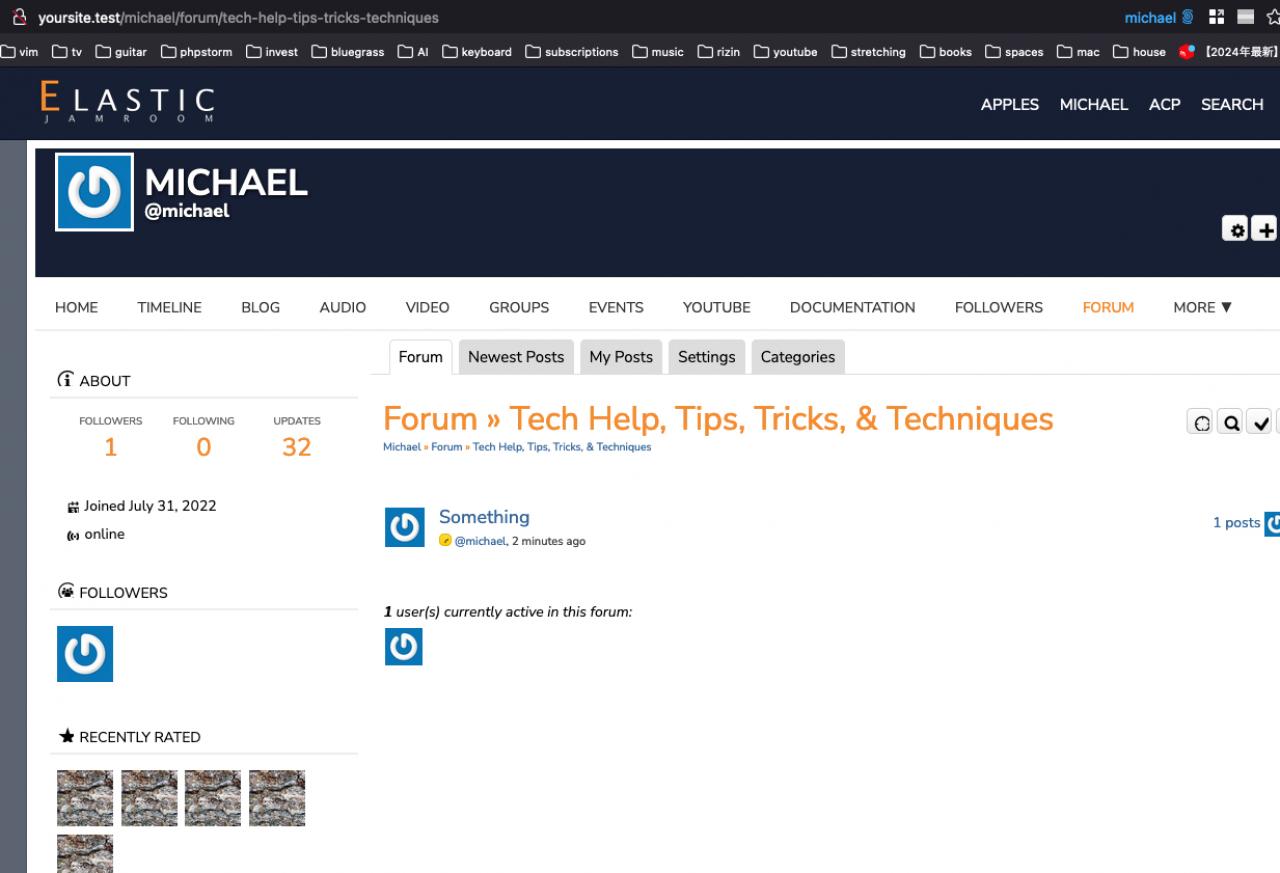
Task: Click APPLES in the top site menu
Action: (1010, 104)
